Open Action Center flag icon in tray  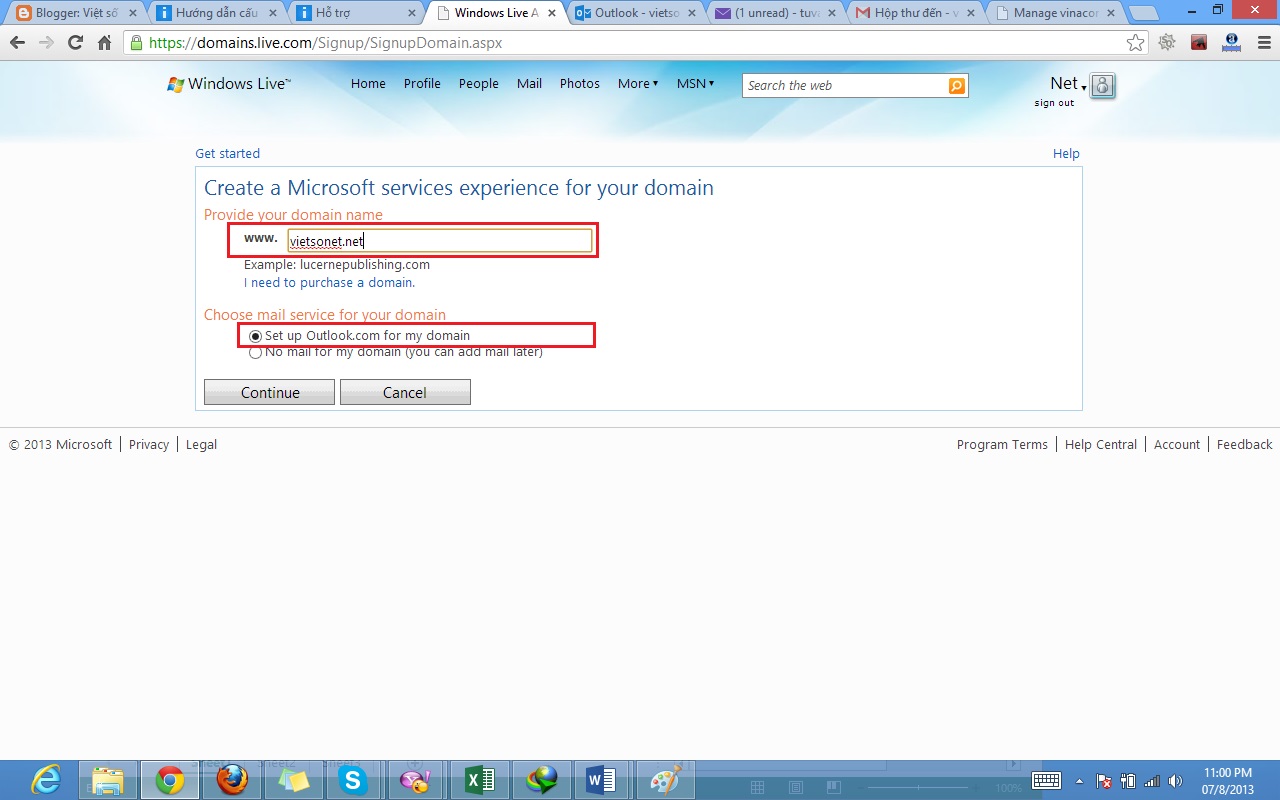1105,781
